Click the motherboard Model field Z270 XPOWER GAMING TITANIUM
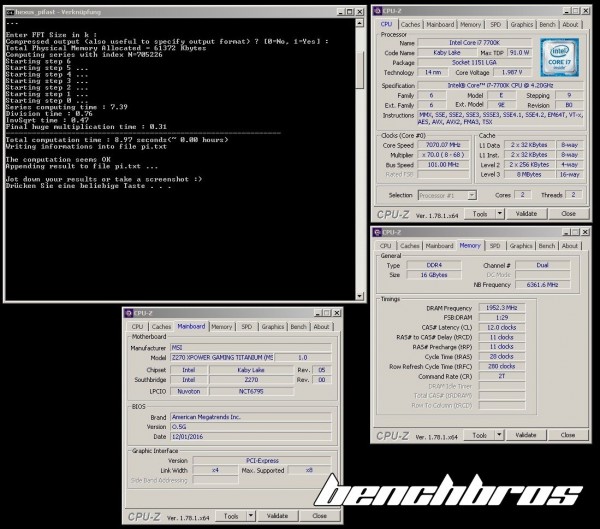Image resolution: width=600 pixels, height=529 pixels. click(x=222, y=358)
